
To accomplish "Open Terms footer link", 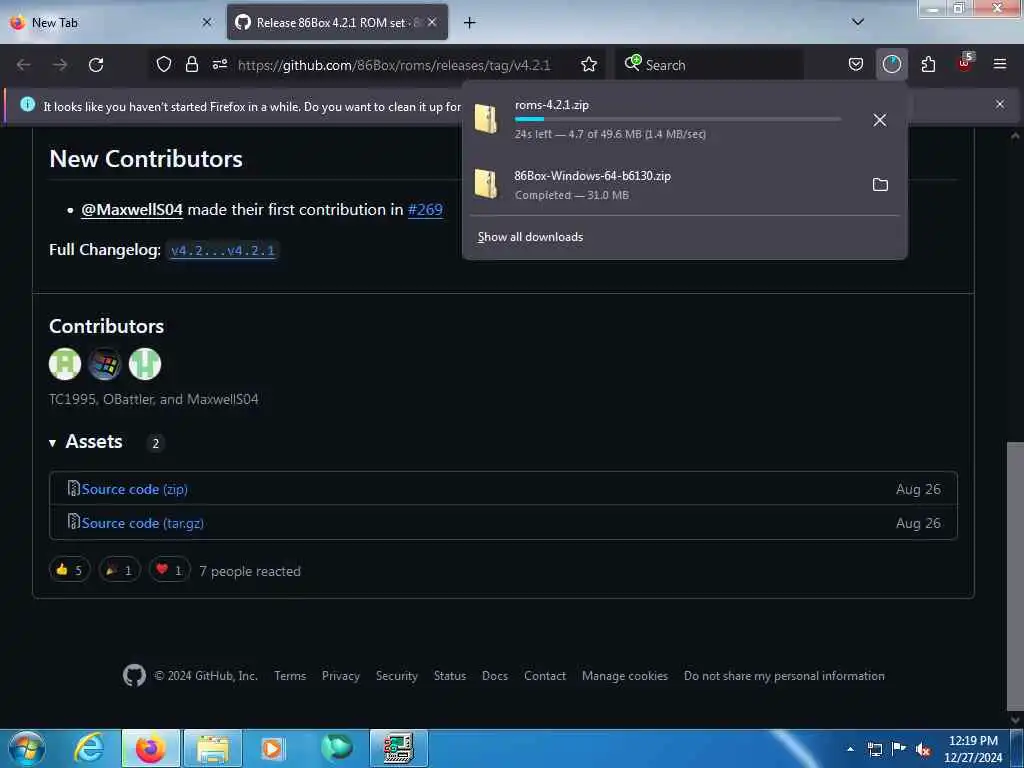I will pos(290,676).
